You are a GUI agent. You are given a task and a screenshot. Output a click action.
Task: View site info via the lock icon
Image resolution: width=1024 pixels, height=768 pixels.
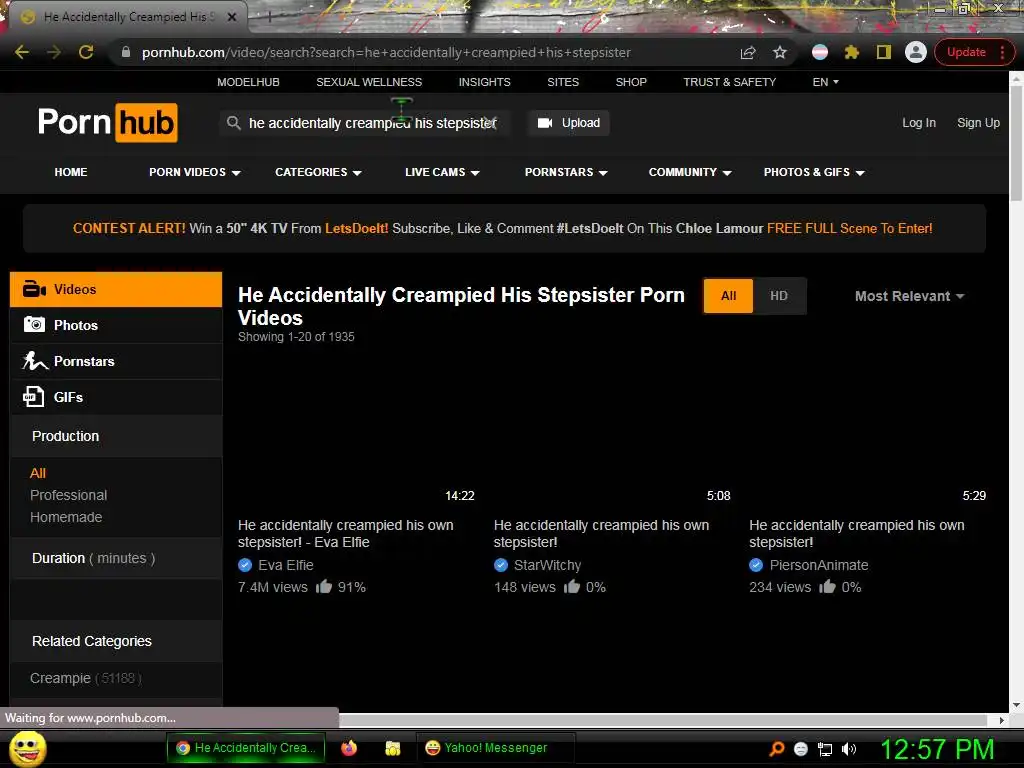click(126, 52)
